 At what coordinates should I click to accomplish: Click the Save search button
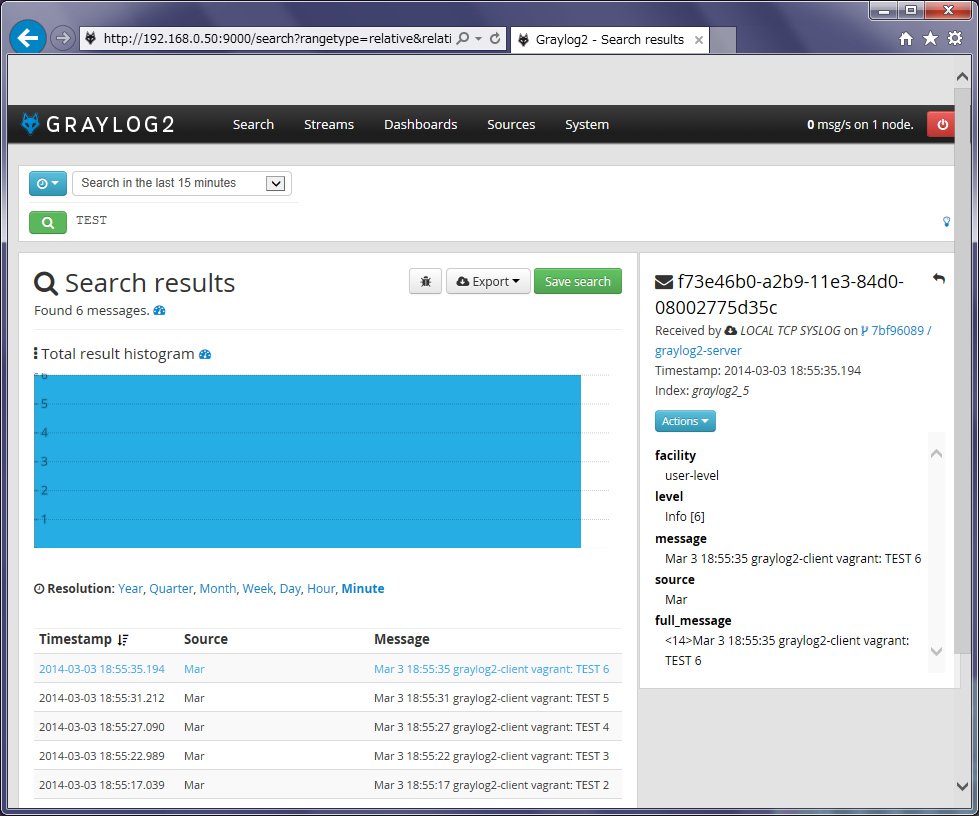(x=578, y=282)
